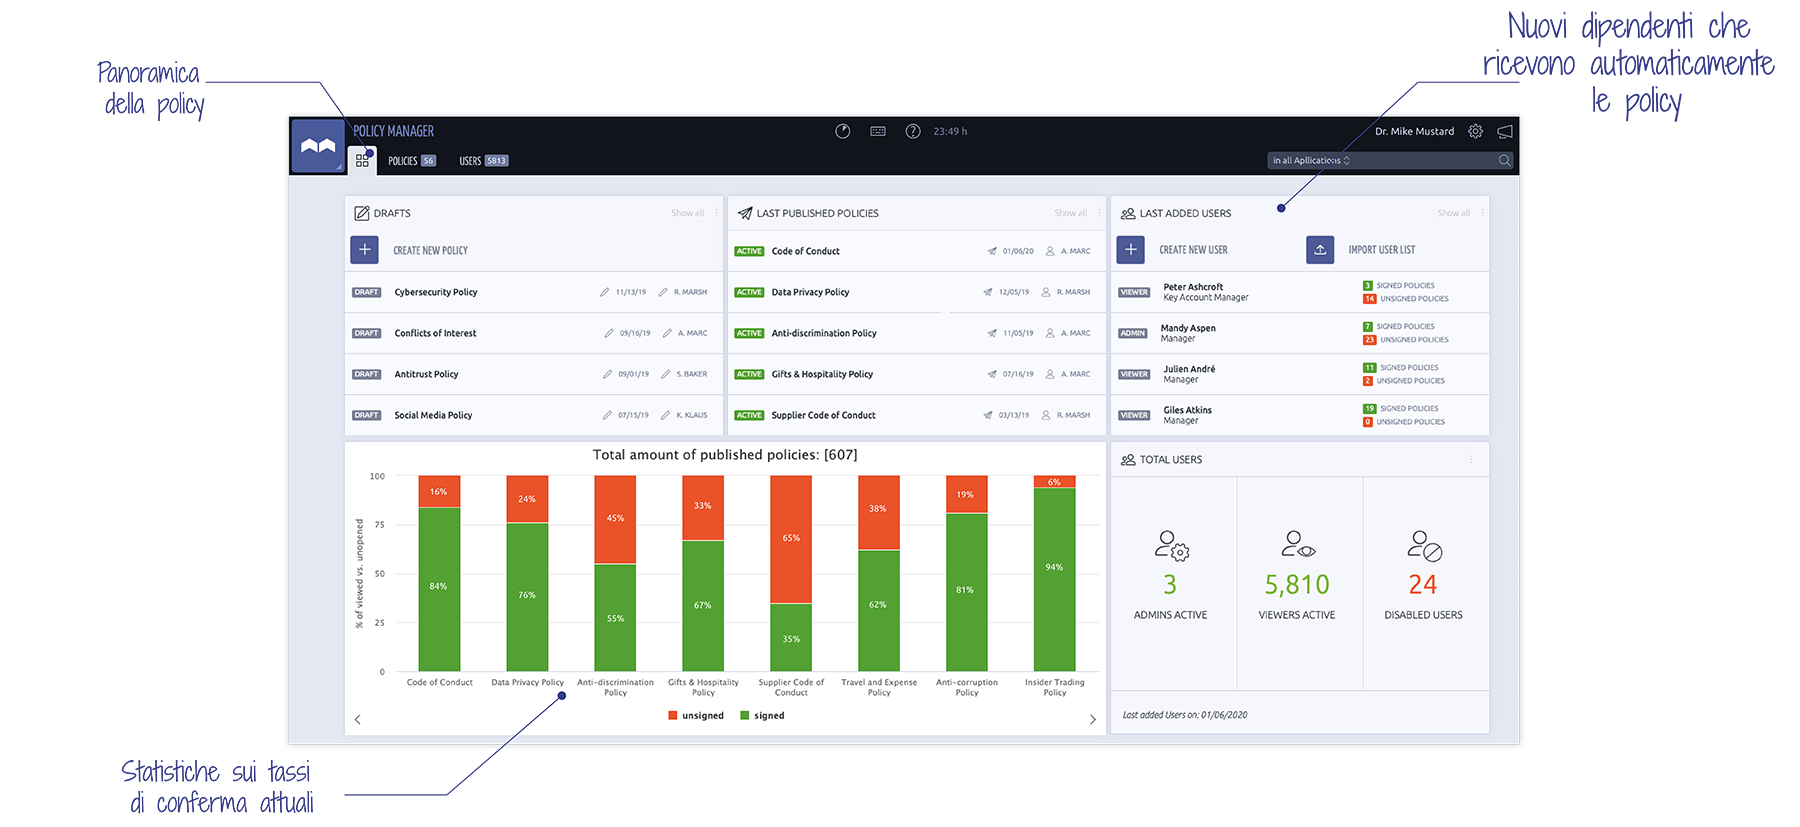
Task: Click the Viewers Active eye-user icon
Action: pyautogui.click(x=1298, y=545)
